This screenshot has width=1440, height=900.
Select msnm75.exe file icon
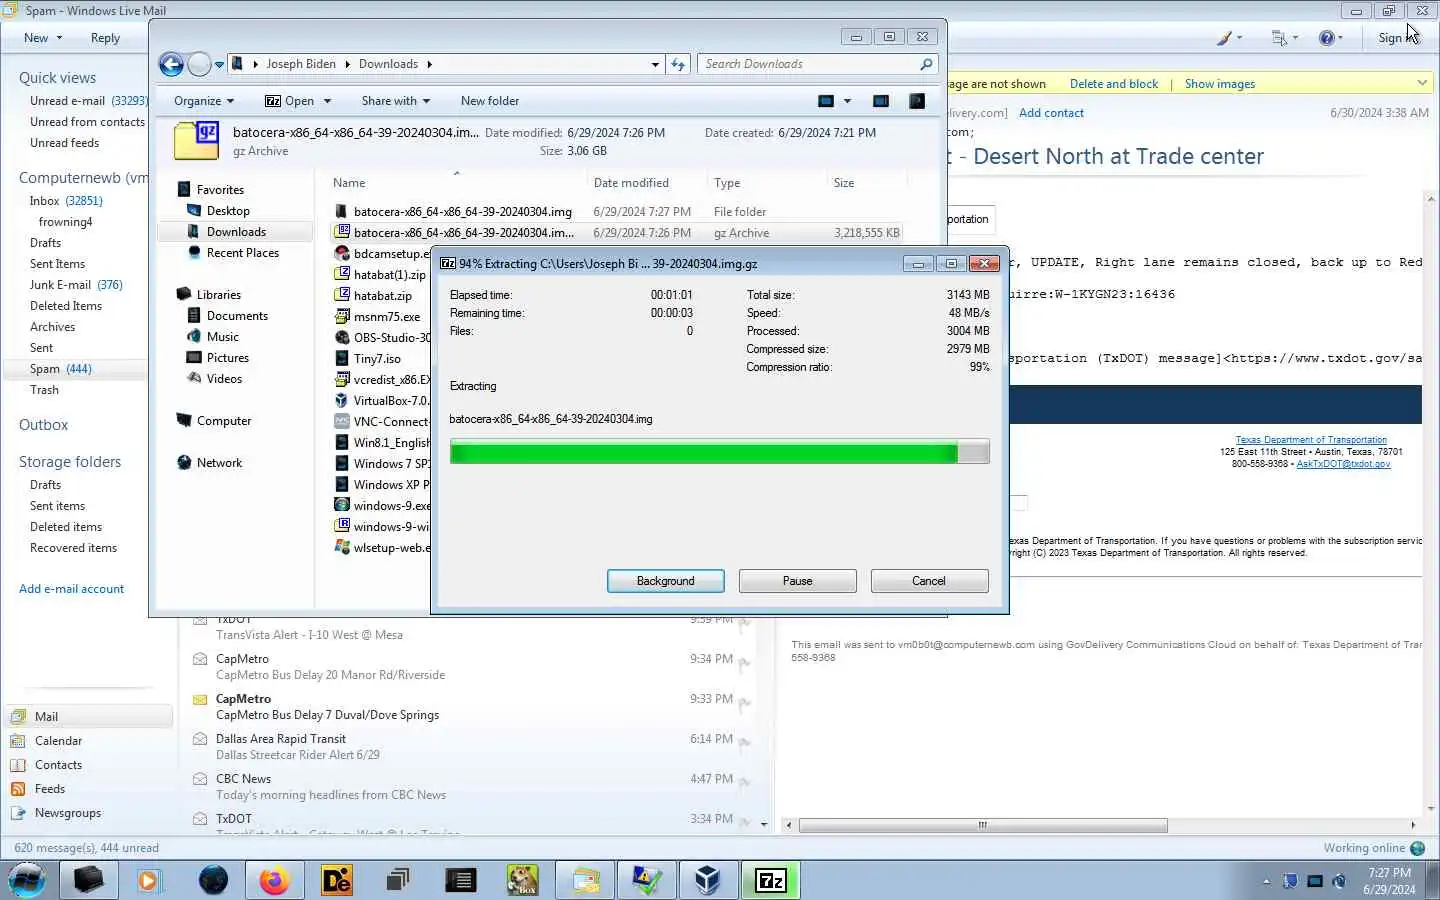point(342,316)
